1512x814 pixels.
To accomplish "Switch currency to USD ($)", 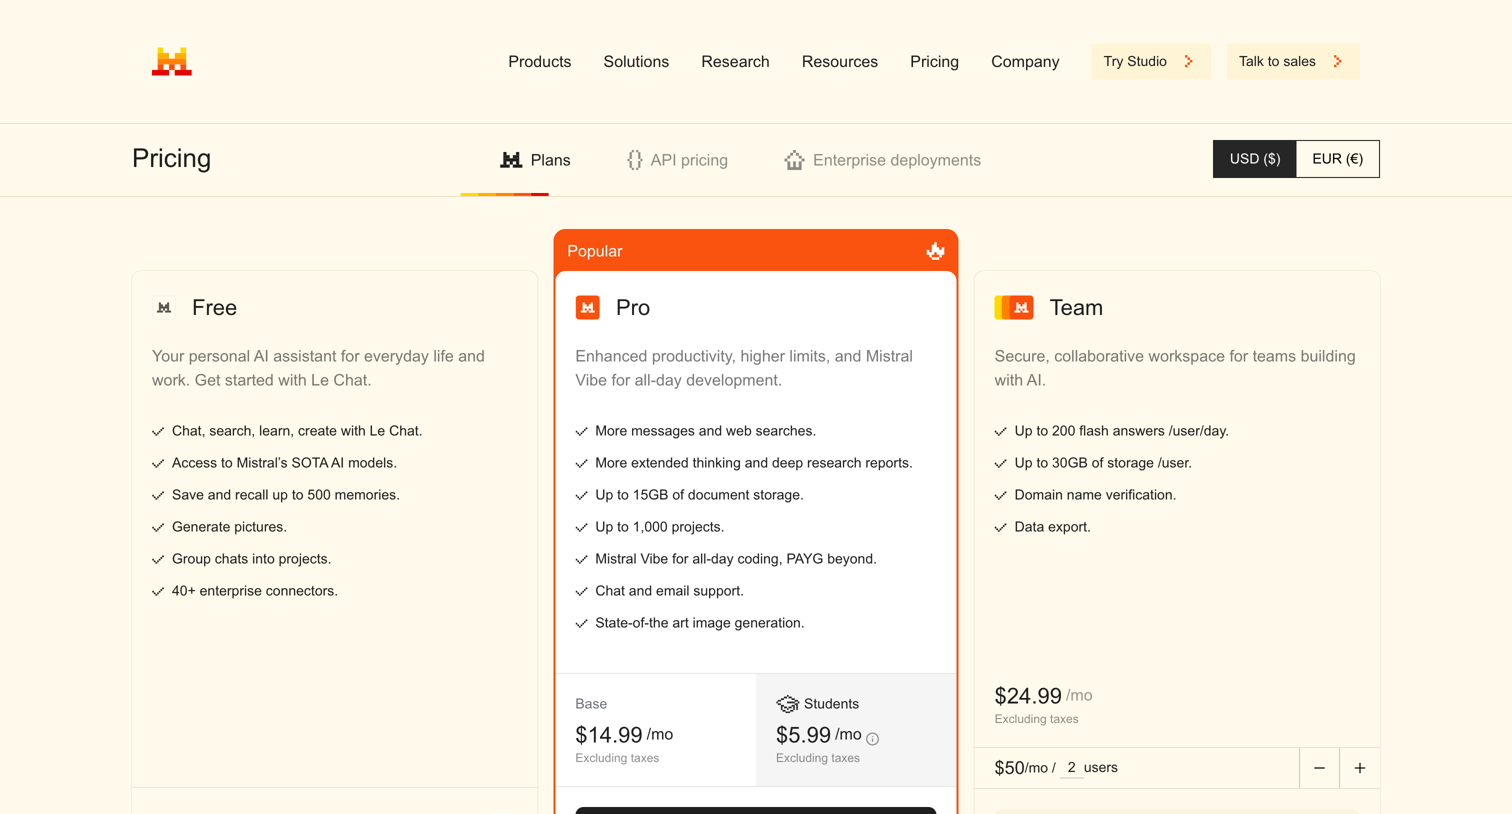I will coord(1254,159).
